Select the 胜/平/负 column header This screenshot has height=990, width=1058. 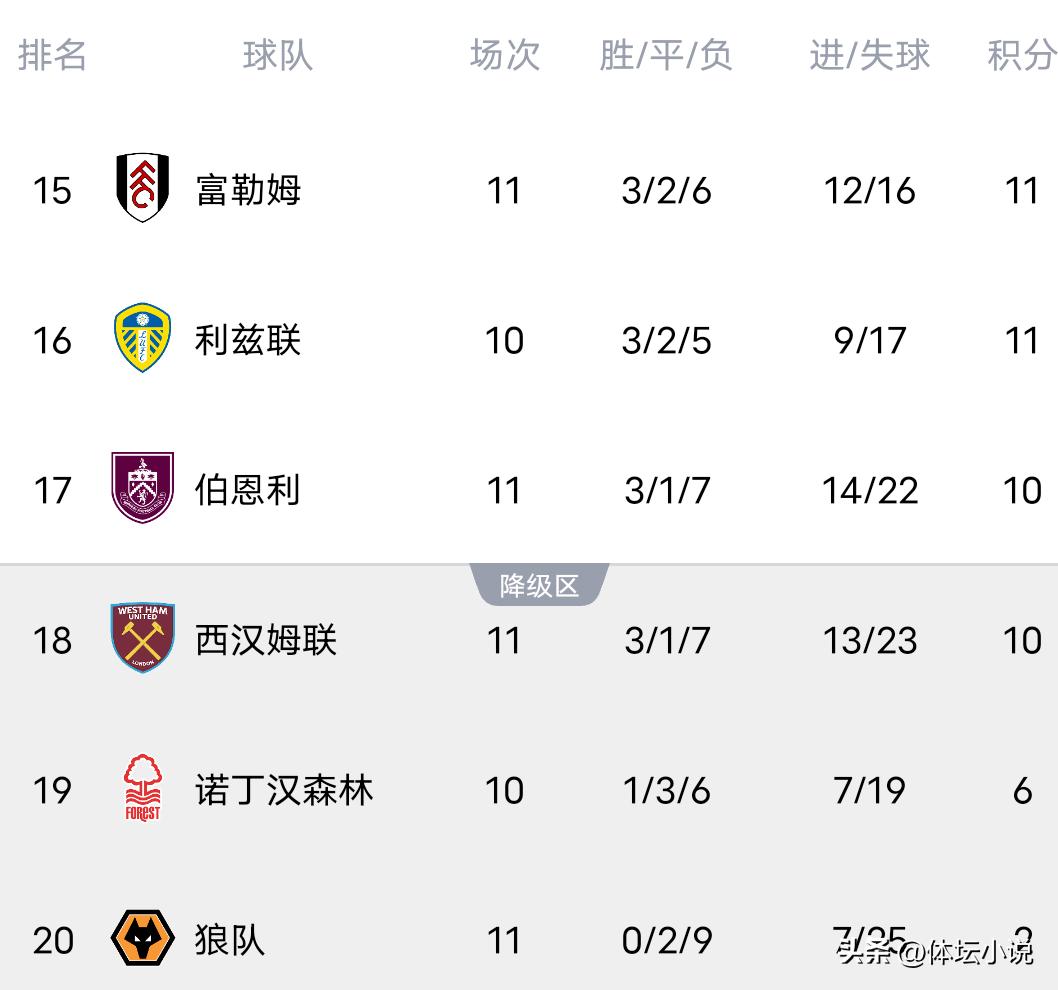[666, 55]
